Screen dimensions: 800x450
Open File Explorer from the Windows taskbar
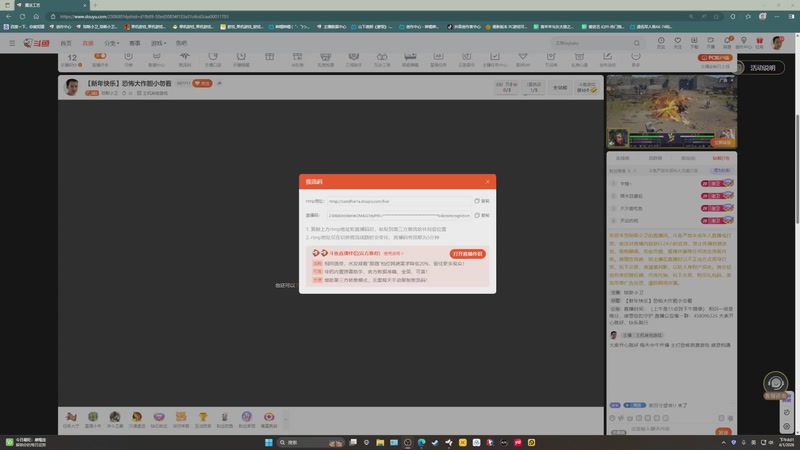point(380,442)
